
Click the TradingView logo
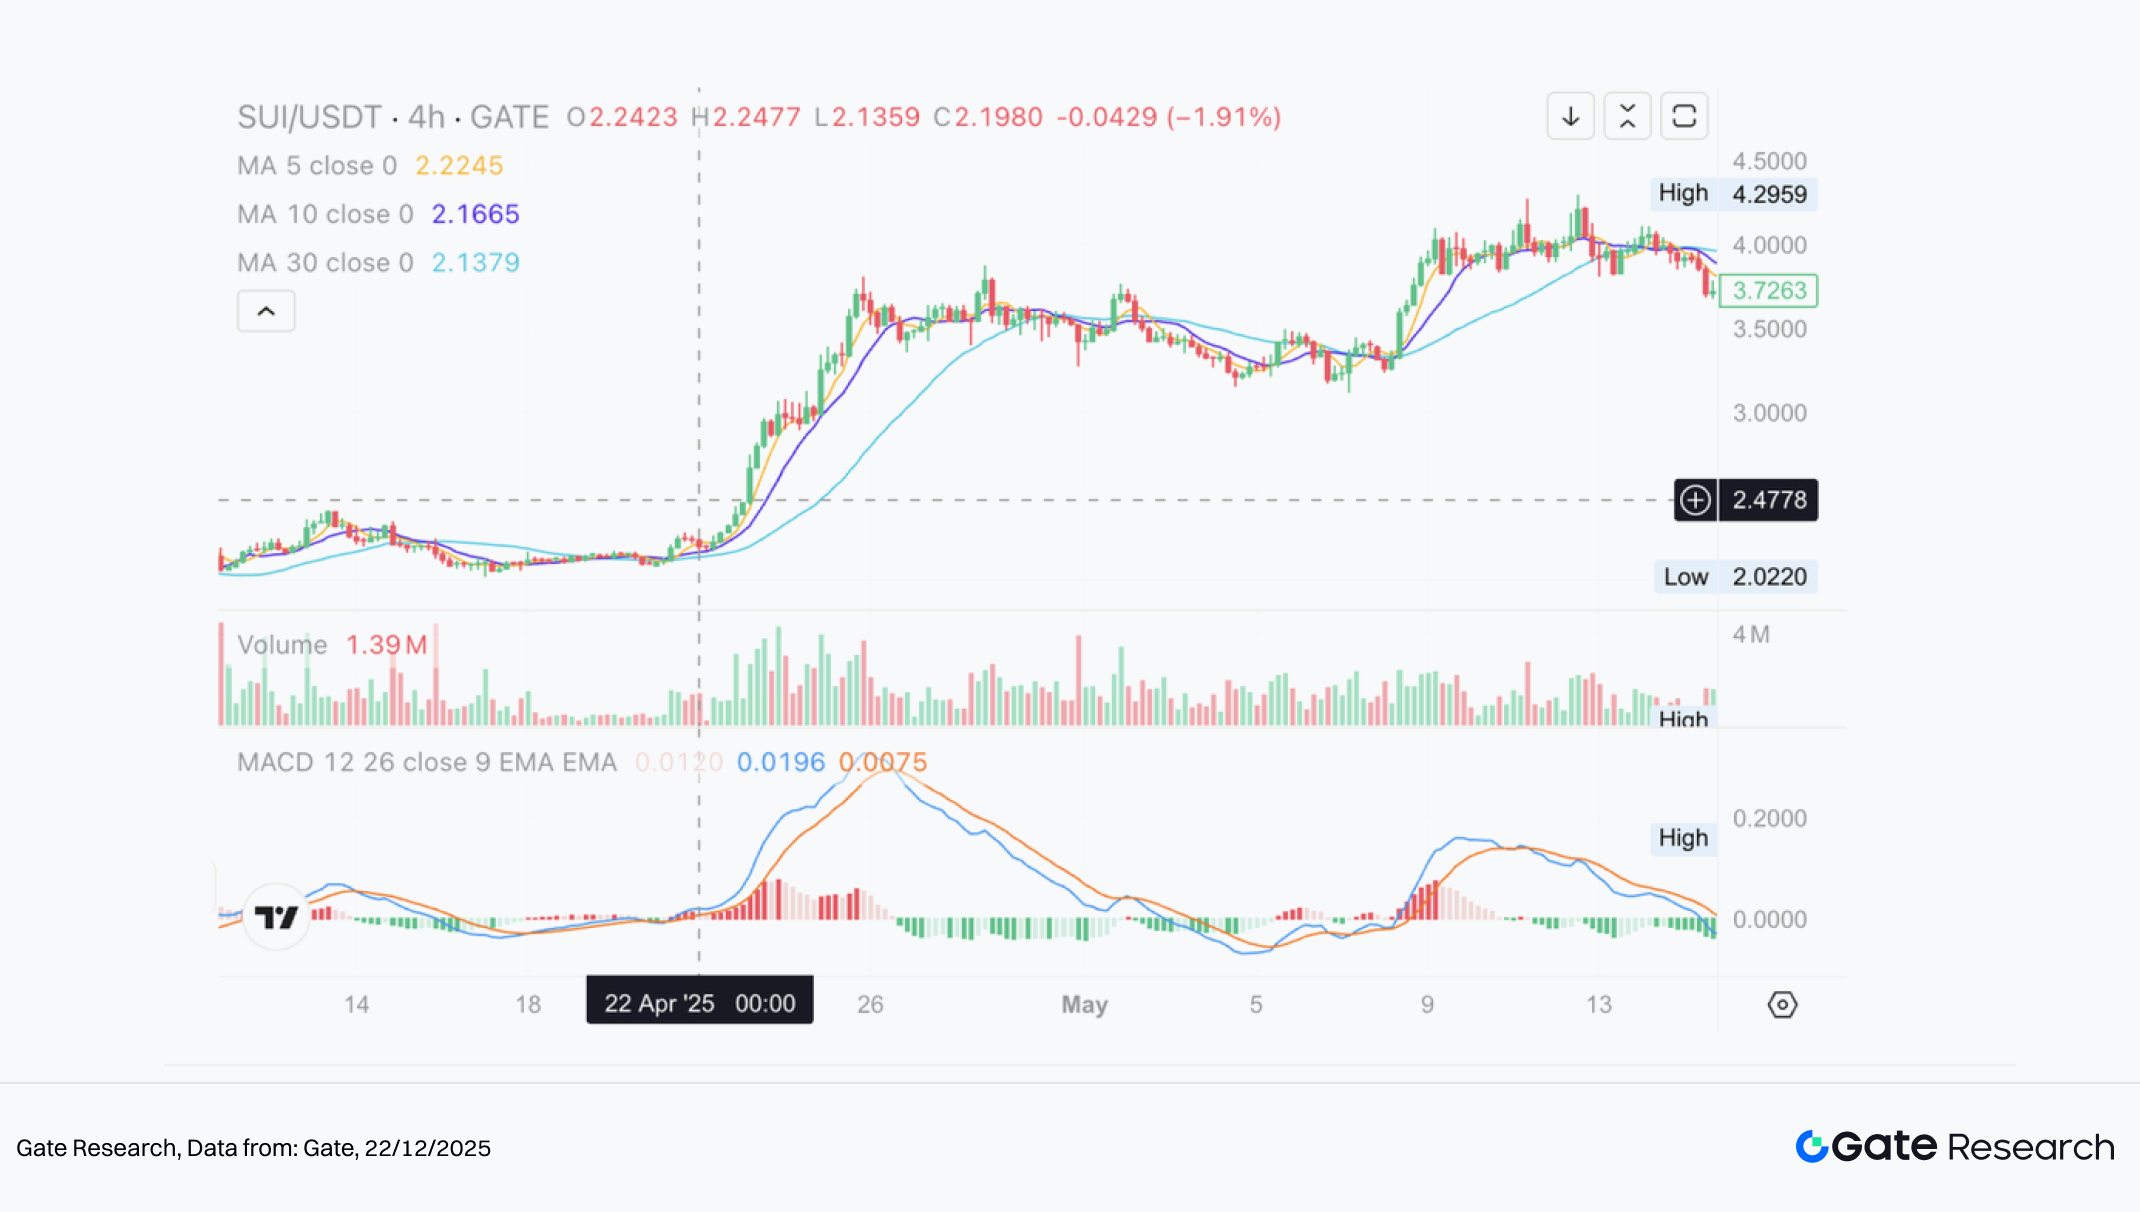tap(276, 916)
